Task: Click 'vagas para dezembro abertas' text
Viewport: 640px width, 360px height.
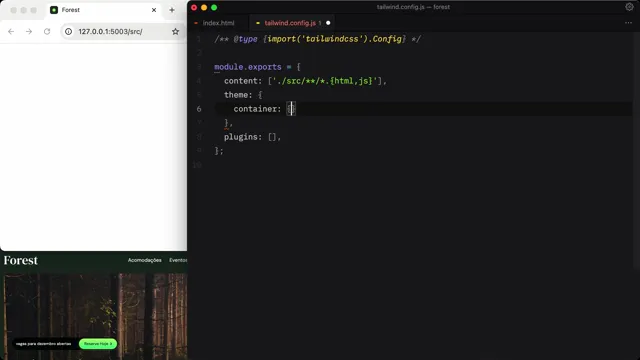Action: click(43, 344)
